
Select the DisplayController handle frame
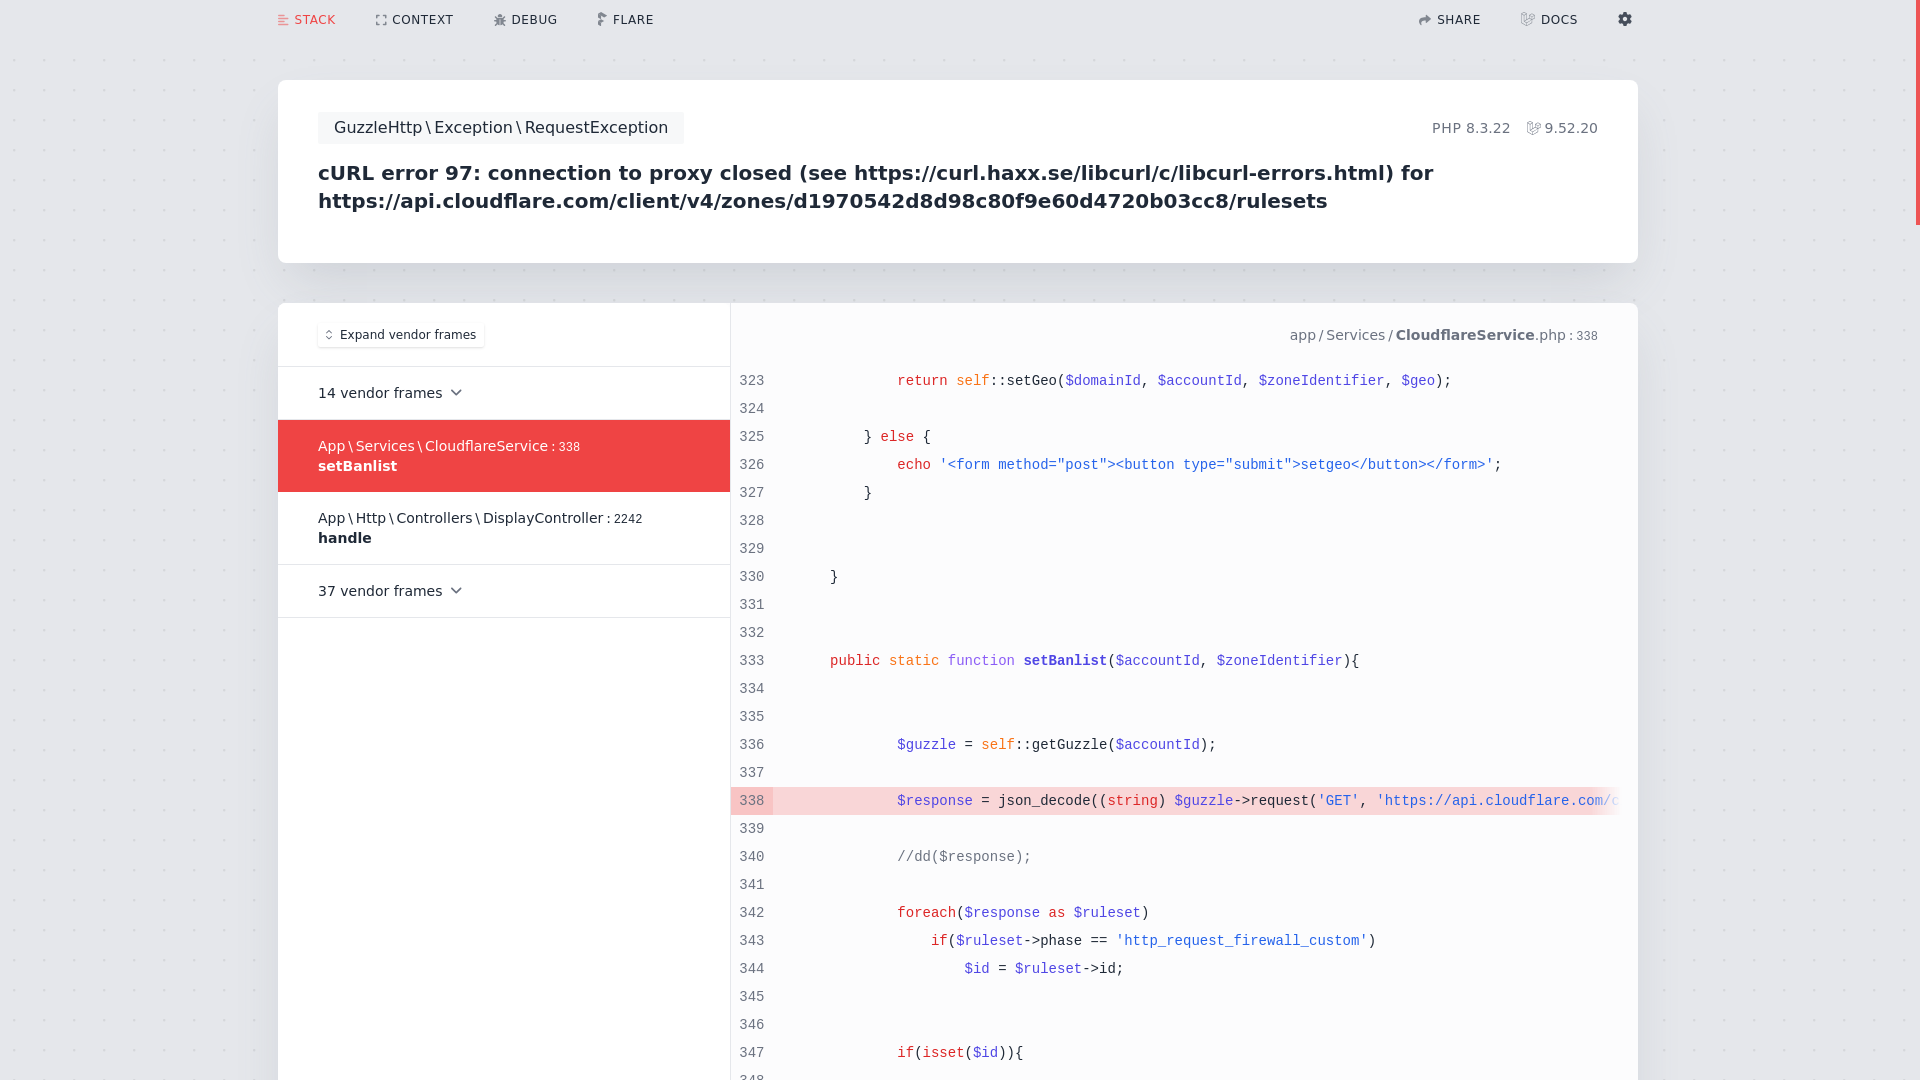point(504,528)
